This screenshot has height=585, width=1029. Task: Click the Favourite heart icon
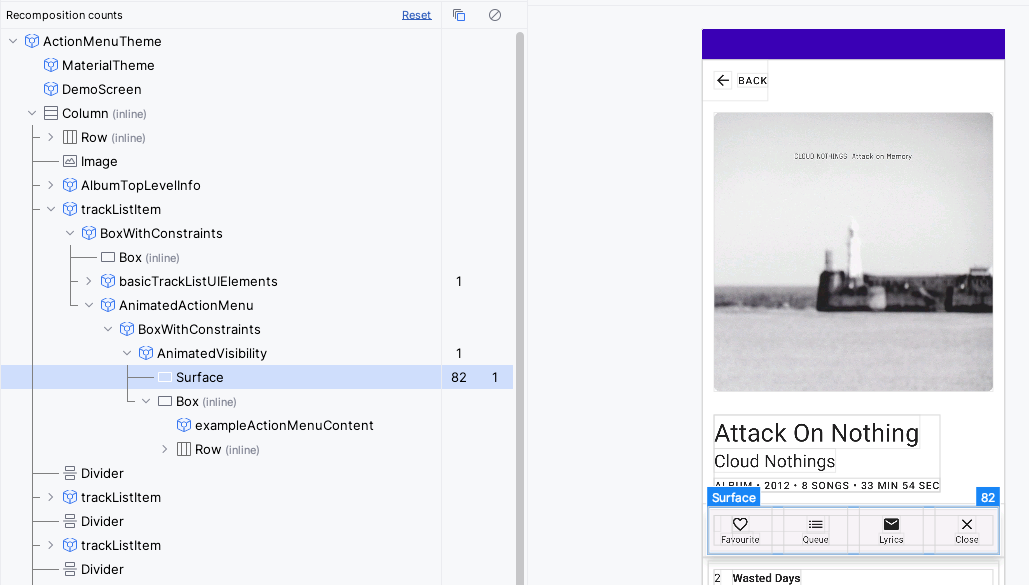click(740, 524)
